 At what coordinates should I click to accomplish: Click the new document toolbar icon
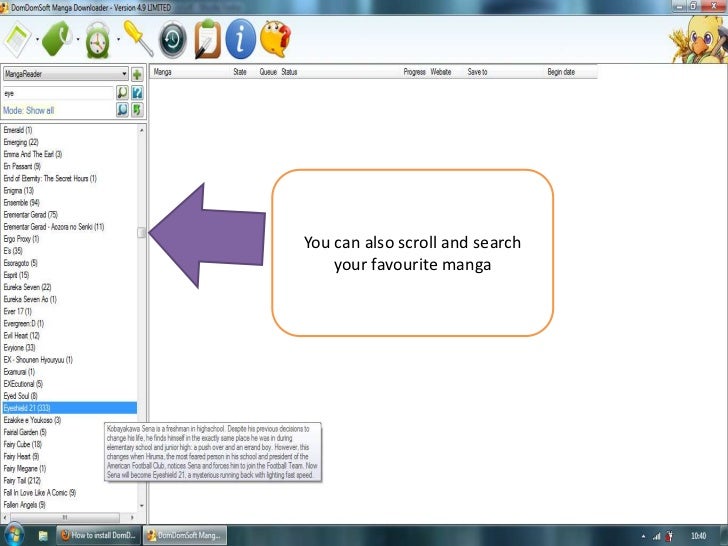pyautogui.click(x=17, y=40)
